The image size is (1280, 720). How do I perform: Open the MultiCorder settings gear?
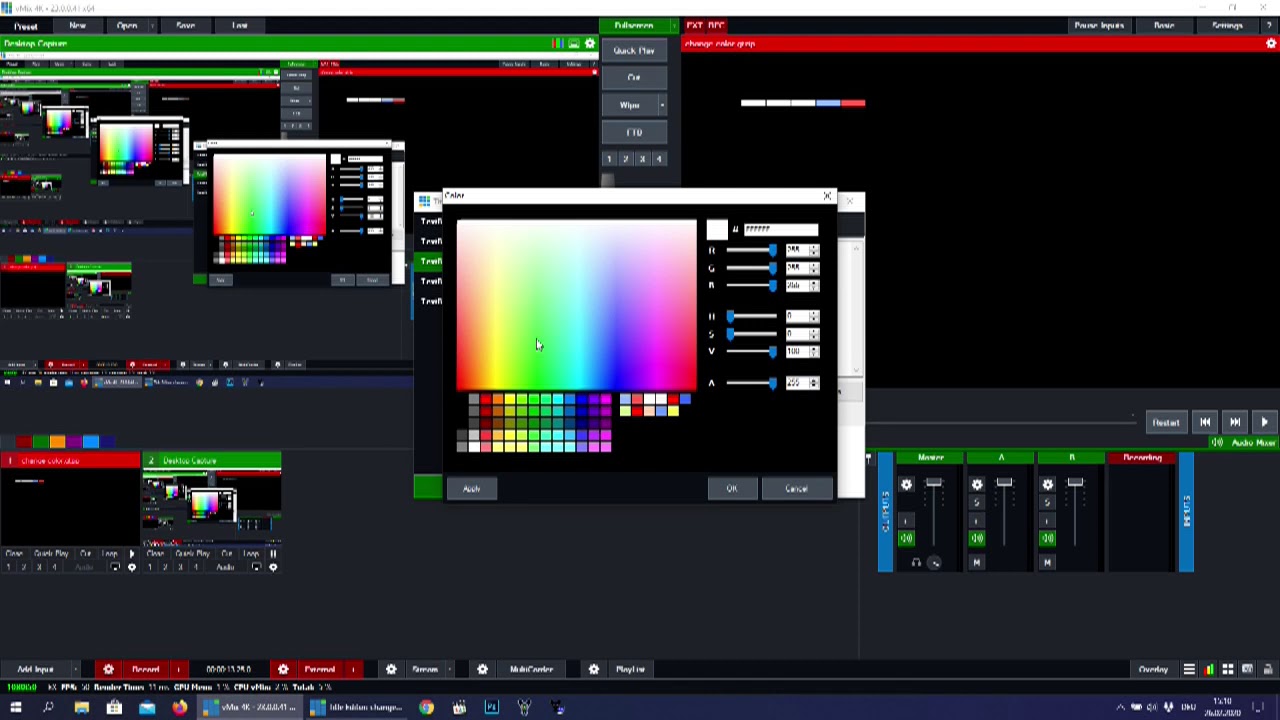coord(482,669)
